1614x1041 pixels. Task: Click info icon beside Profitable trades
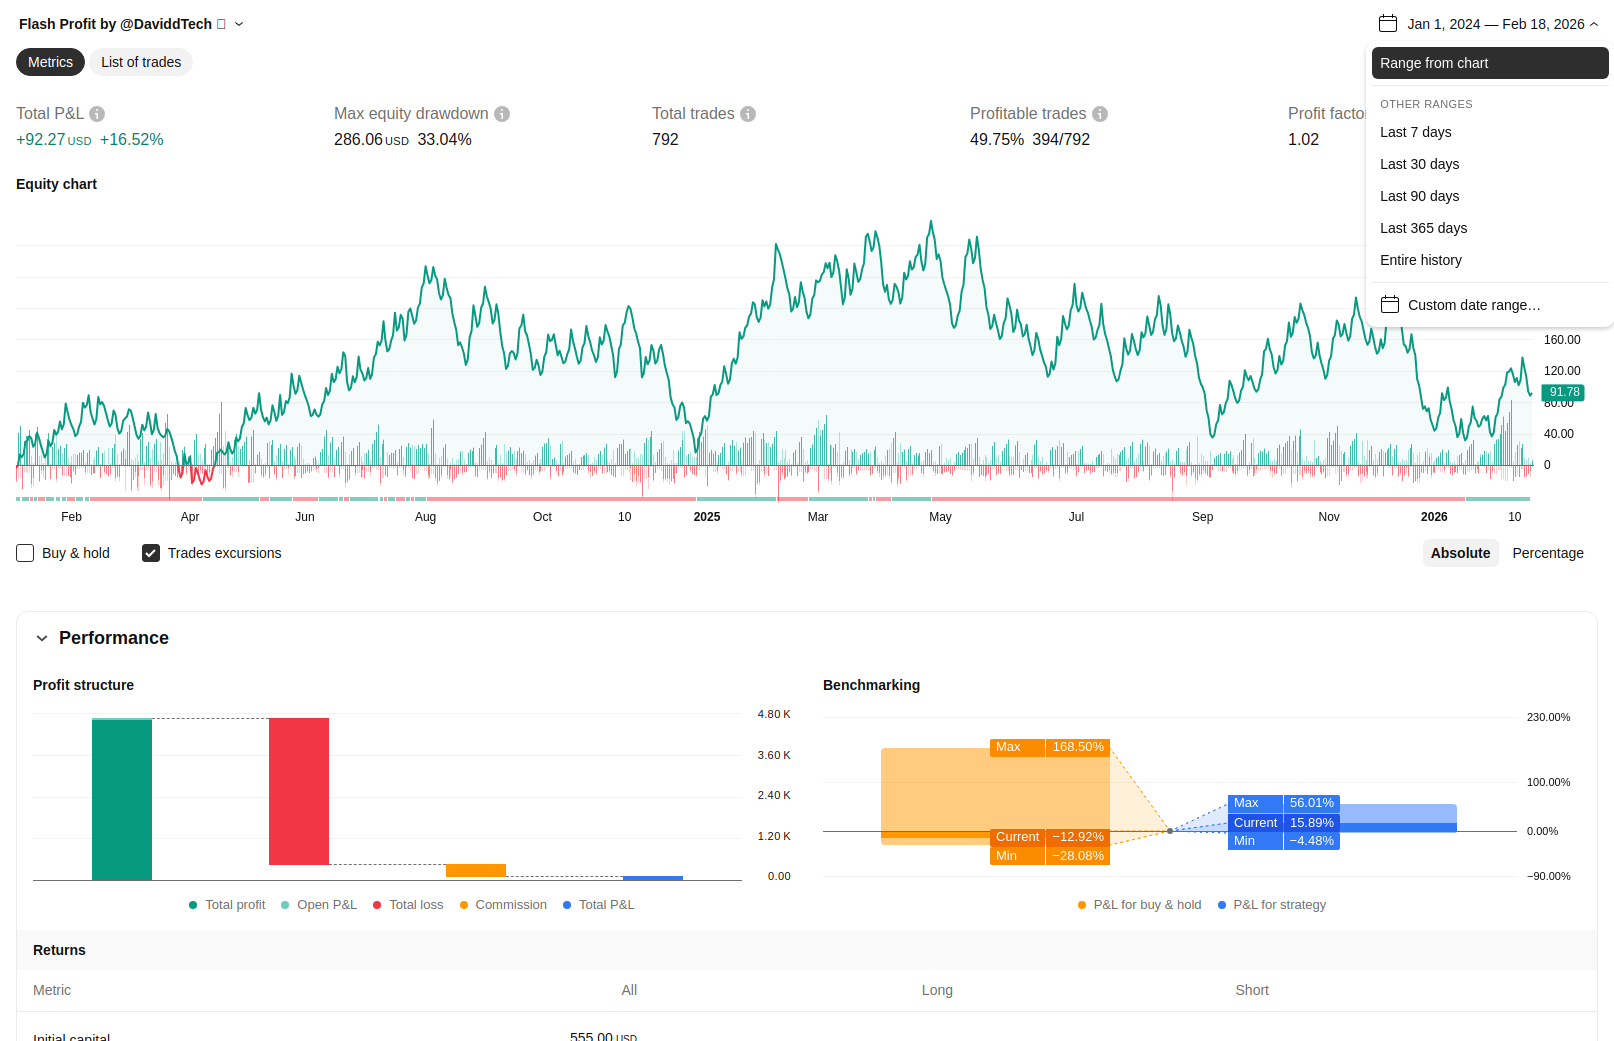coord(1100,114)
